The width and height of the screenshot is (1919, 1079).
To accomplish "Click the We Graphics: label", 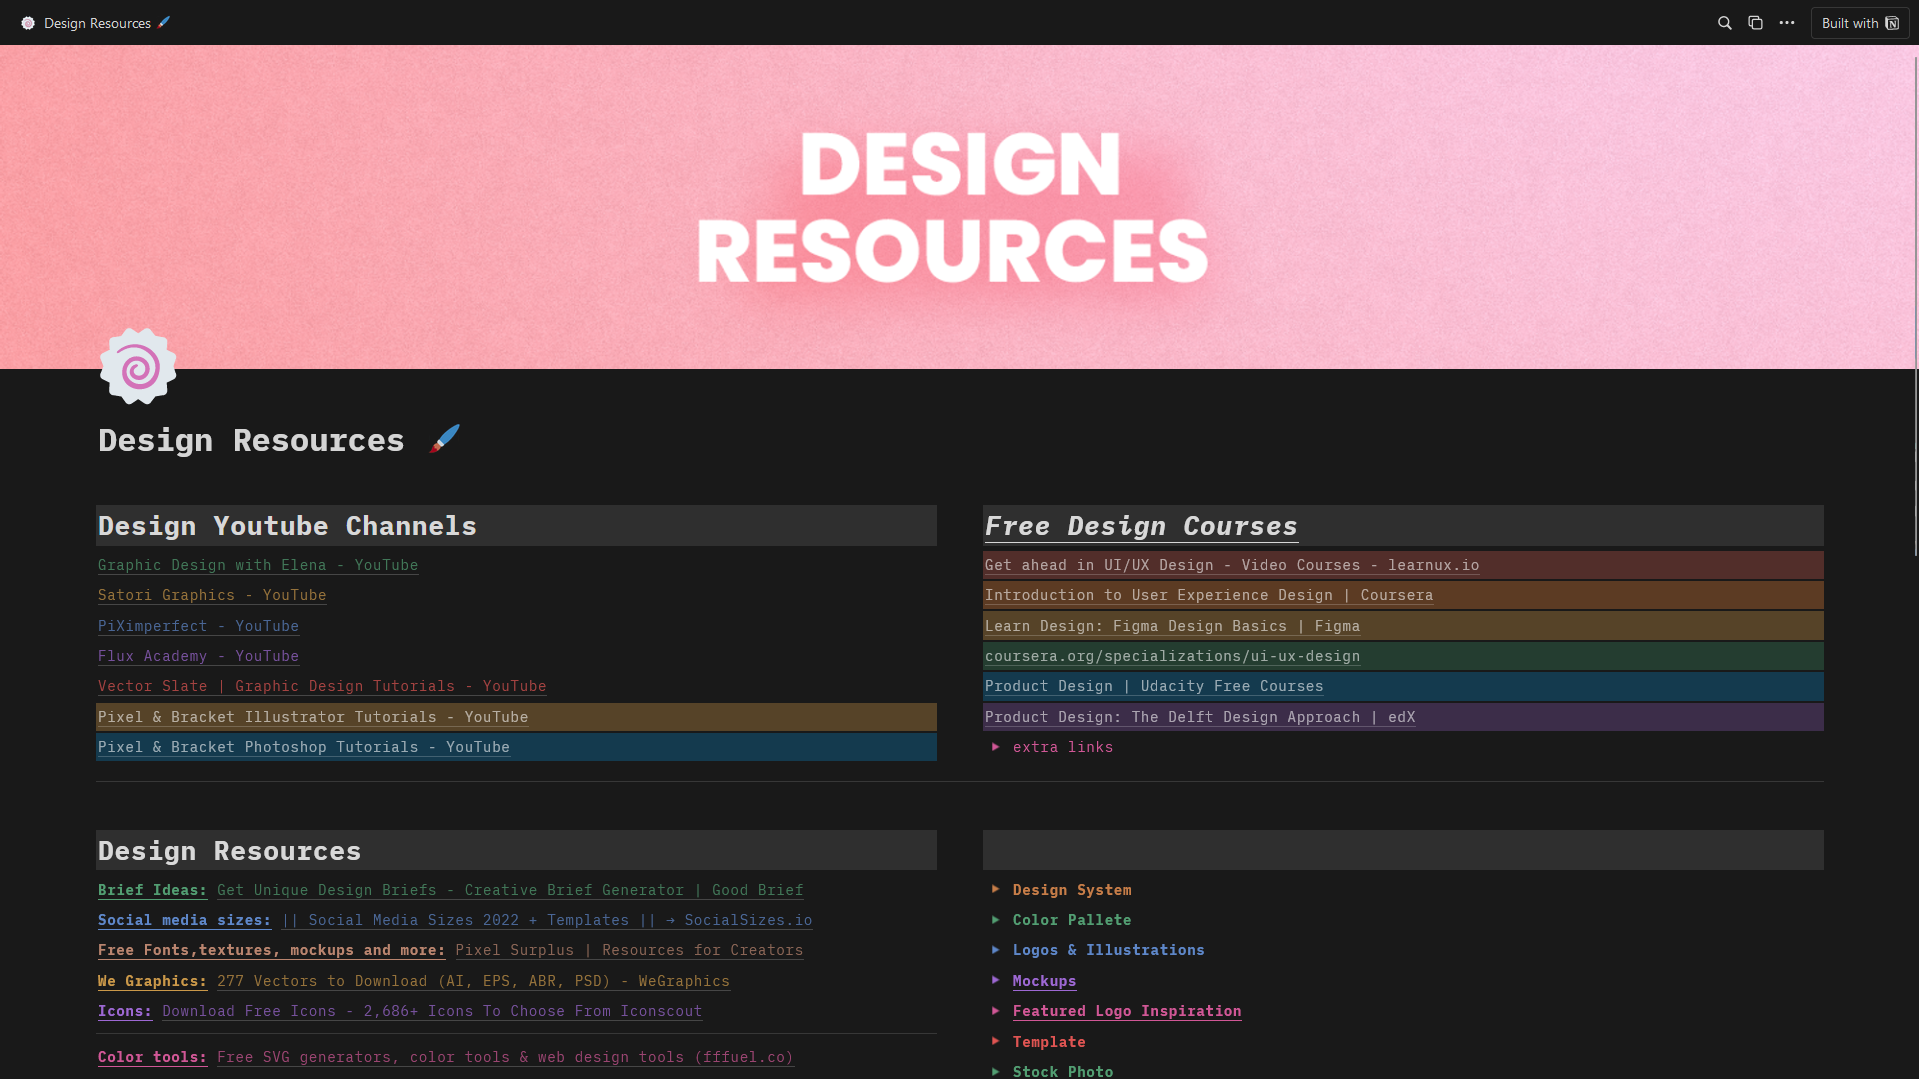I will click(152, 981).
